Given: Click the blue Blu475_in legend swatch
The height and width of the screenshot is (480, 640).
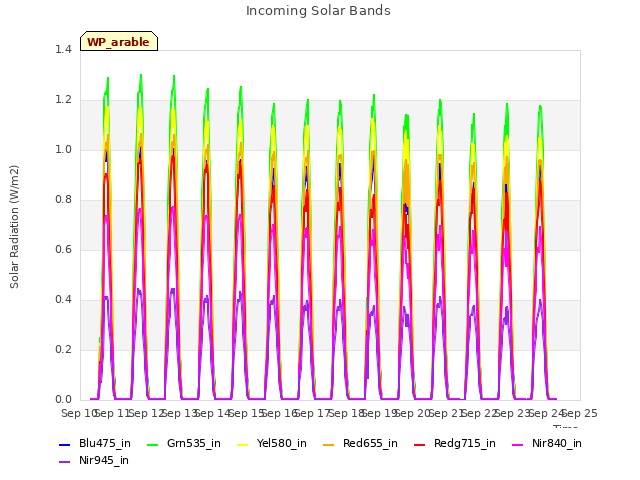Looking at the screenshot, I should pos(64,444).
